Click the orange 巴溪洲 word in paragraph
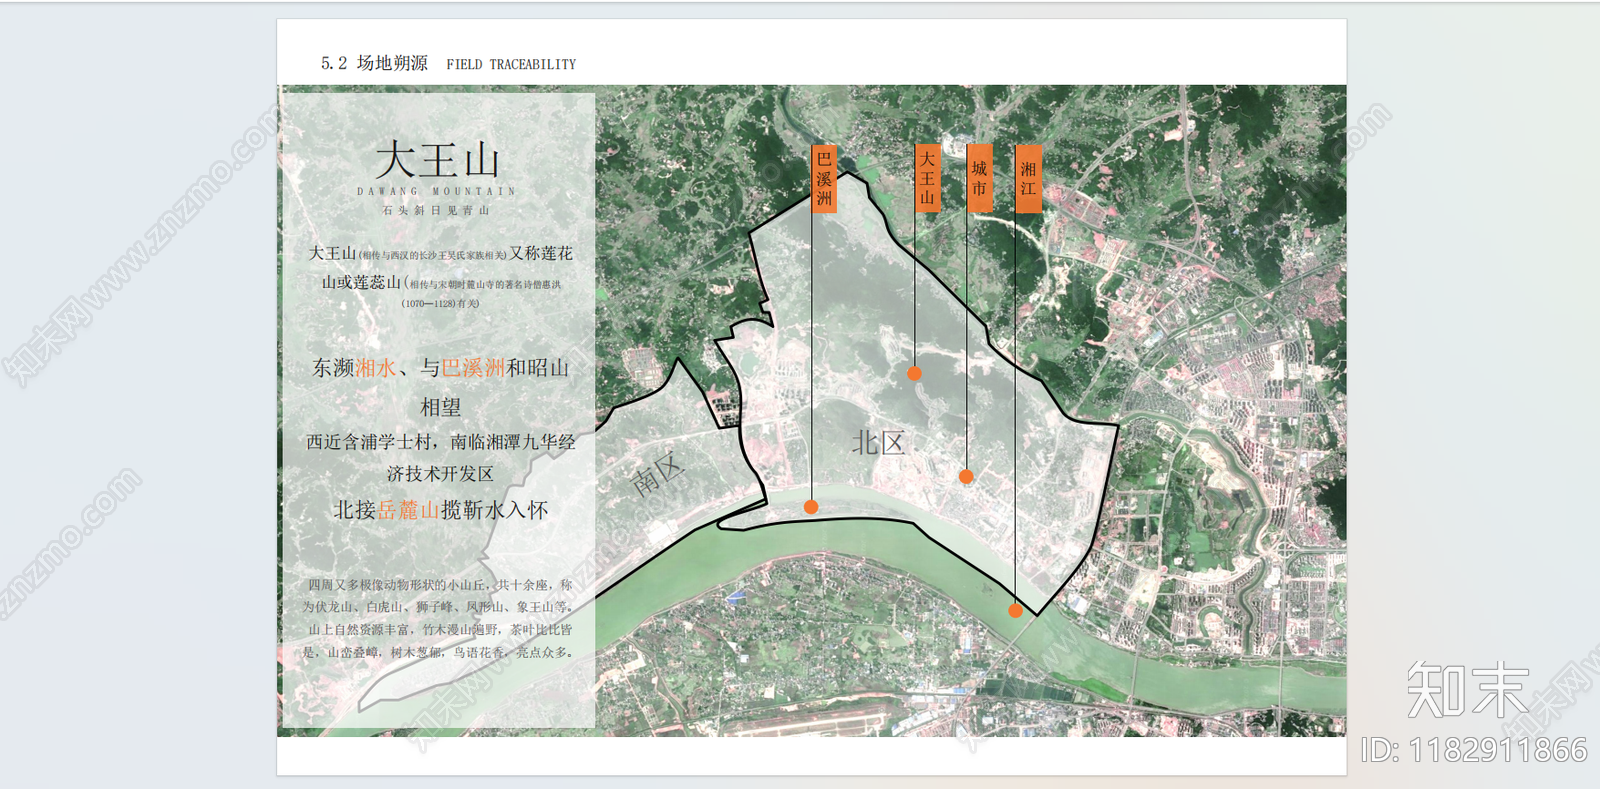1600x789 pixels. click(473, 368)
